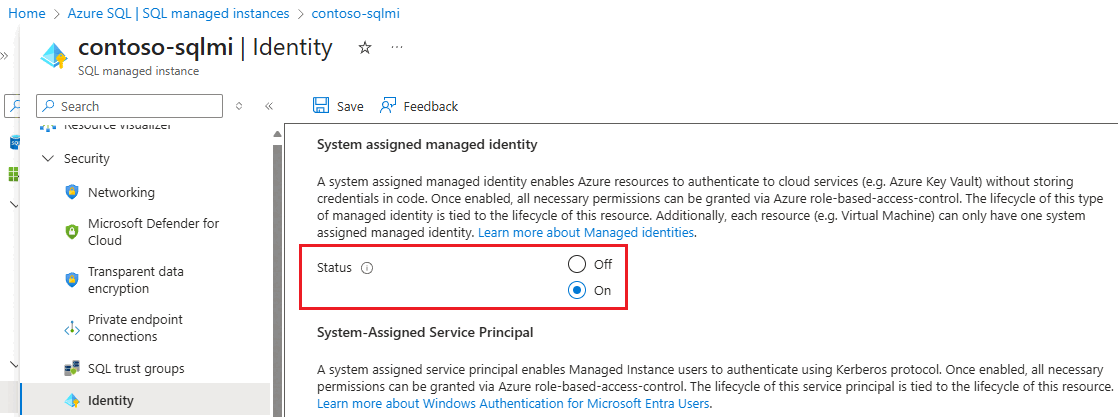
Task: Click the Save disk icon
Action: tap(321, 106)
